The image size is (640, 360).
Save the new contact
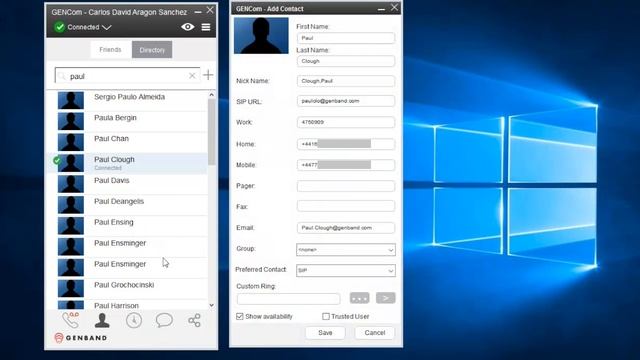coord(325,333)
